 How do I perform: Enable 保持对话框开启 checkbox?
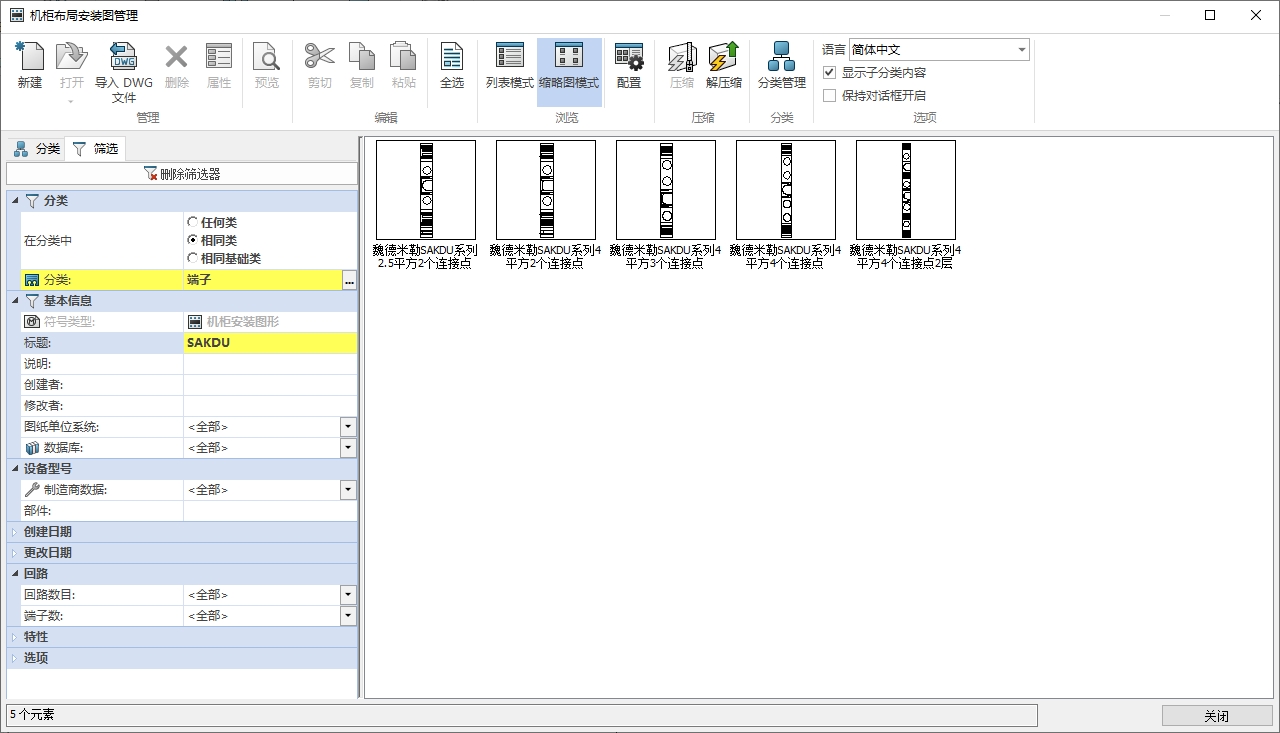coord(829,96)
